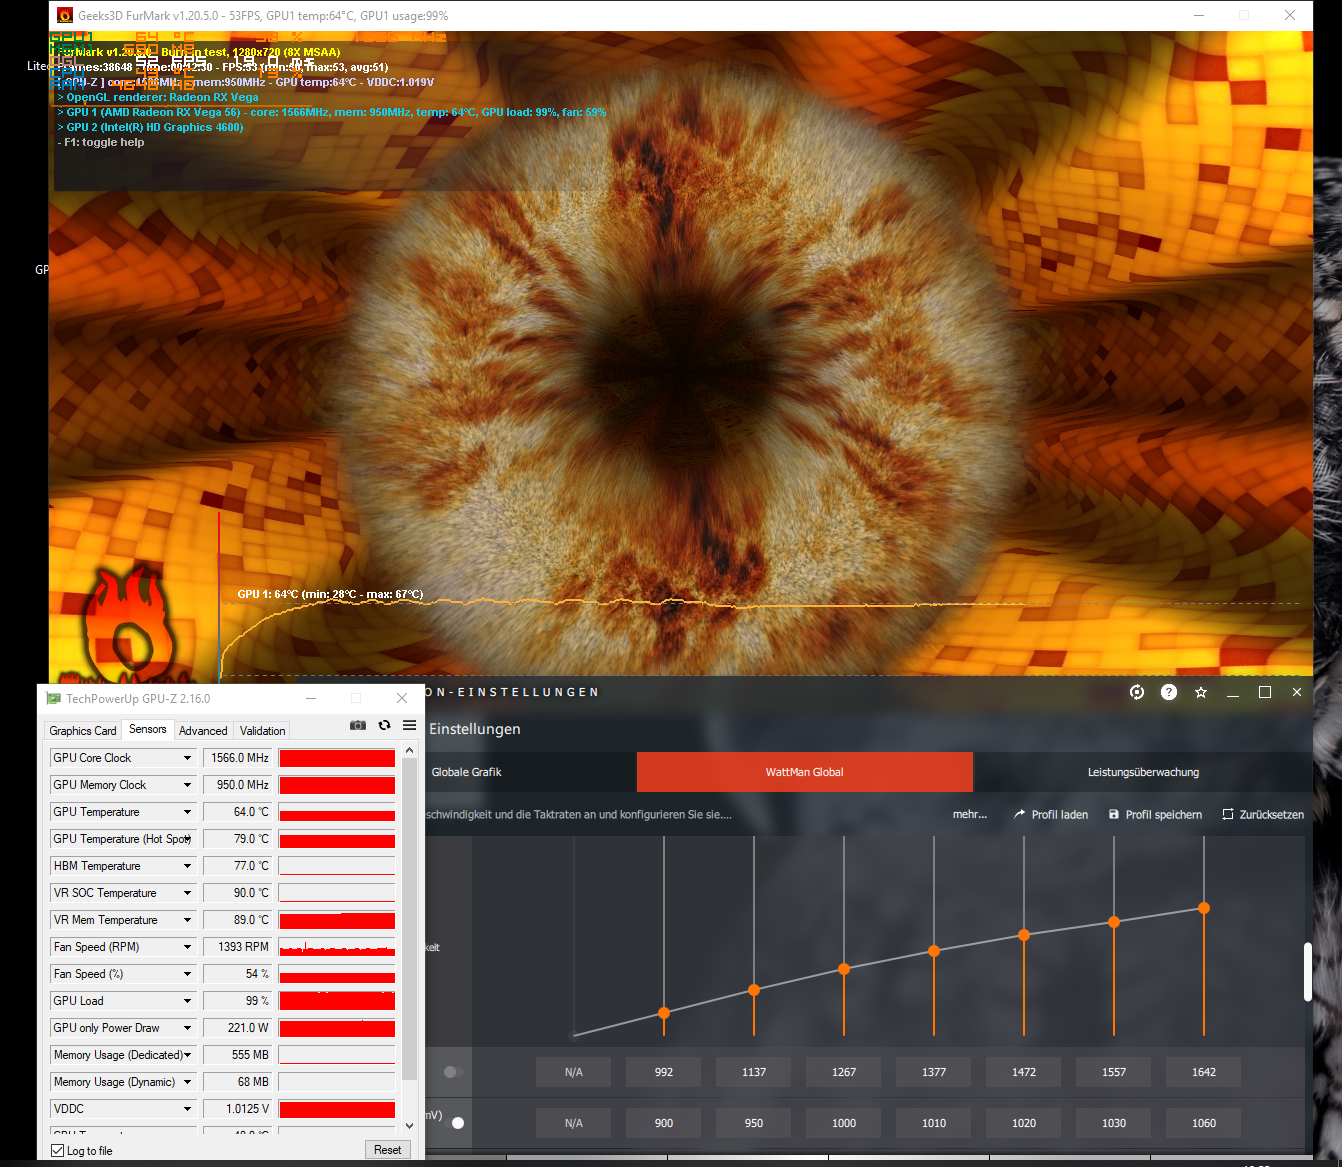The height and width of the screenshot is (1167, 1342).
Task: Take a GPU-Z screenshot with camera icon
Action: [x=358, y=725]
